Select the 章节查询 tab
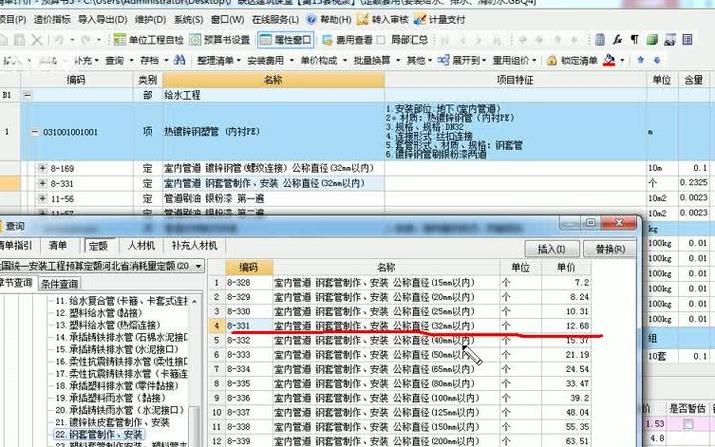715x447 pixels. pos(17,283)
